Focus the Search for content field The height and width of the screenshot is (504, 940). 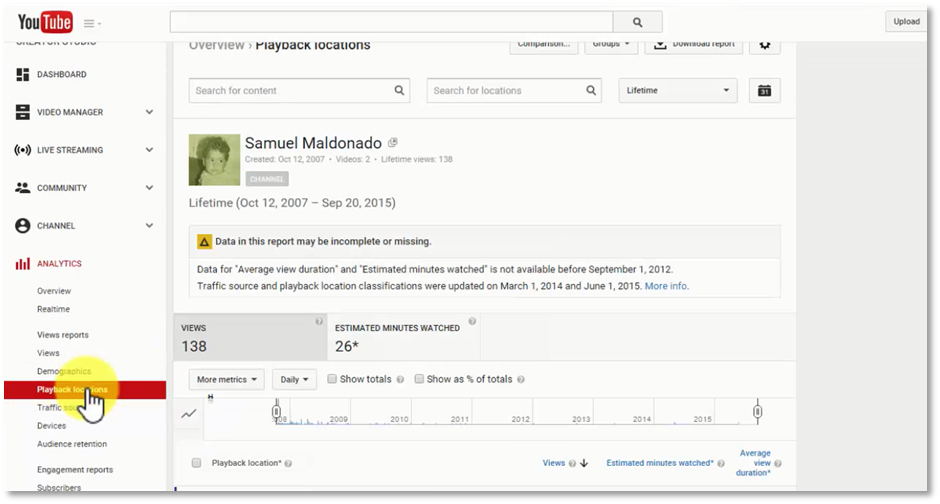[x=299, y=90]
